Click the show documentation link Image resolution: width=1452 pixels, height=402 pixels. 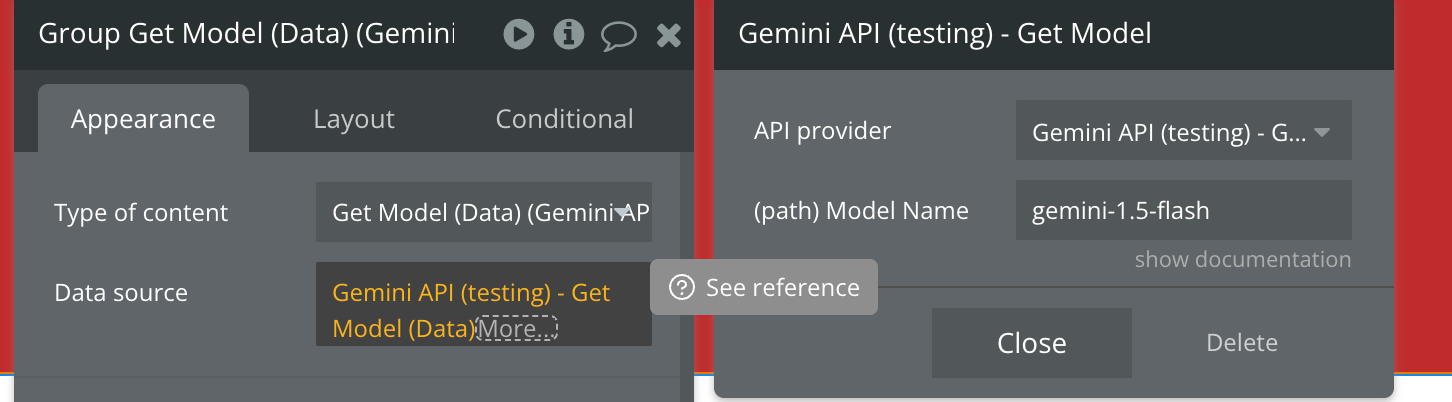(x=1242, y=260)
